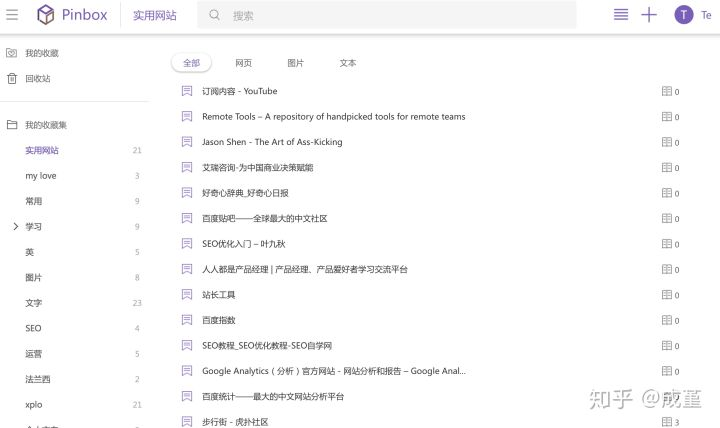This screenshot has width=720, height=428.
Task: Open 我的收藏 in sidebar
Action: 42,53
